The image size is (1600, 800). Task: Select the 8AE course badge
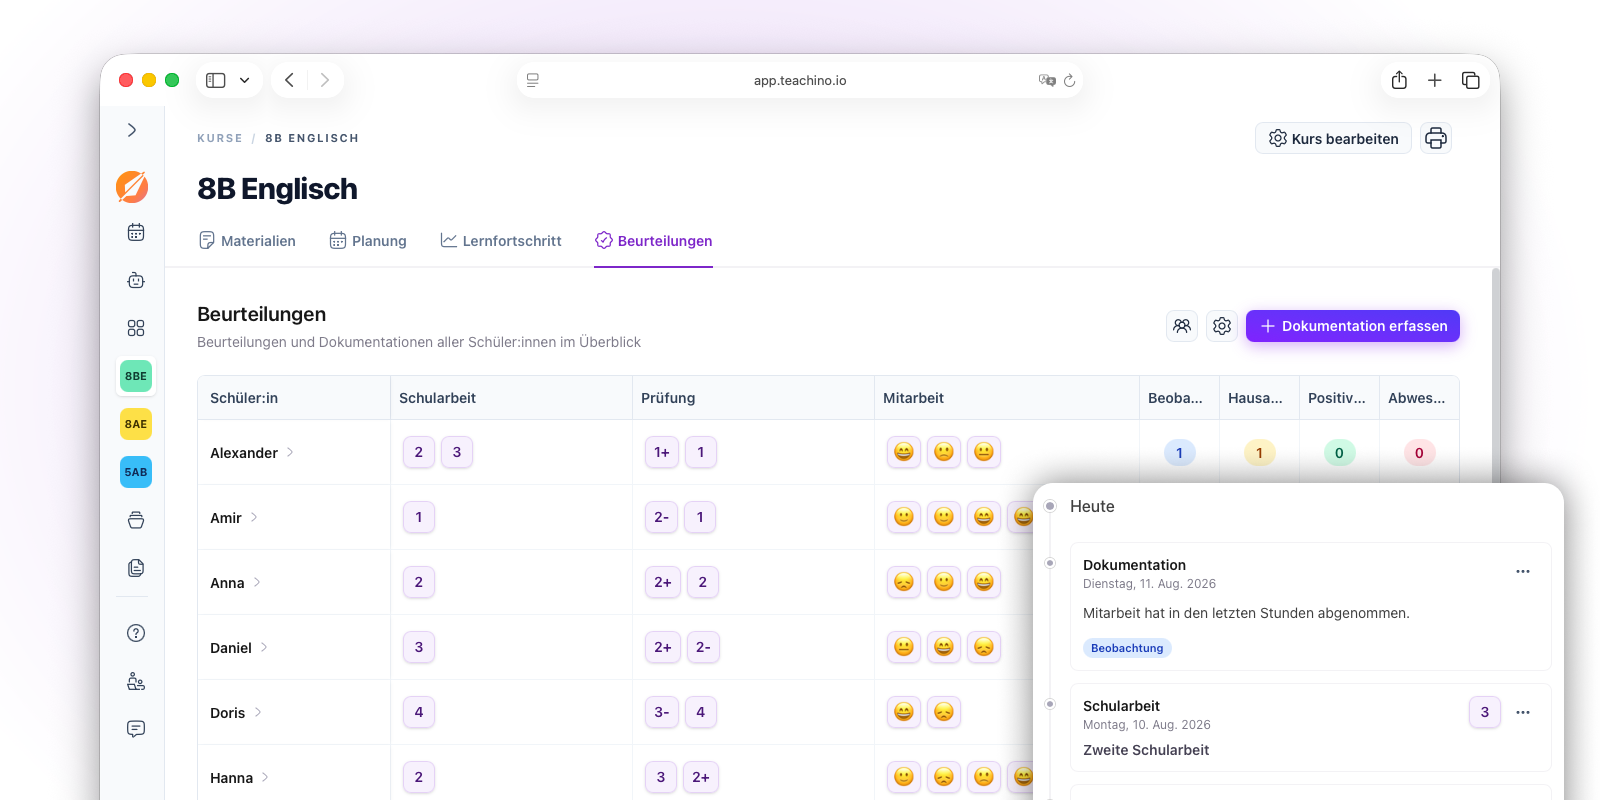(136, 424)
